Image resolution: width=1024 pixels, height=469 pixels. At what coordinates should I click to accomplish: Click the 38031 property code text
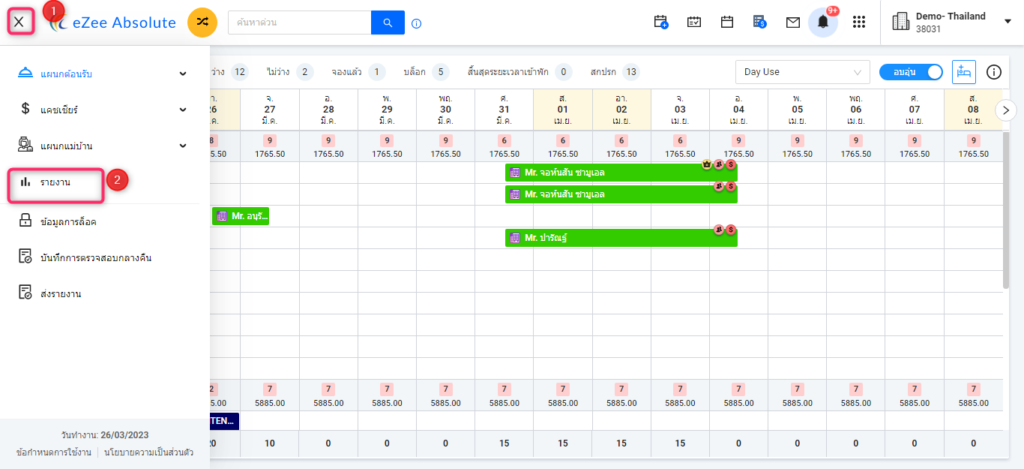tap(928, 29)
